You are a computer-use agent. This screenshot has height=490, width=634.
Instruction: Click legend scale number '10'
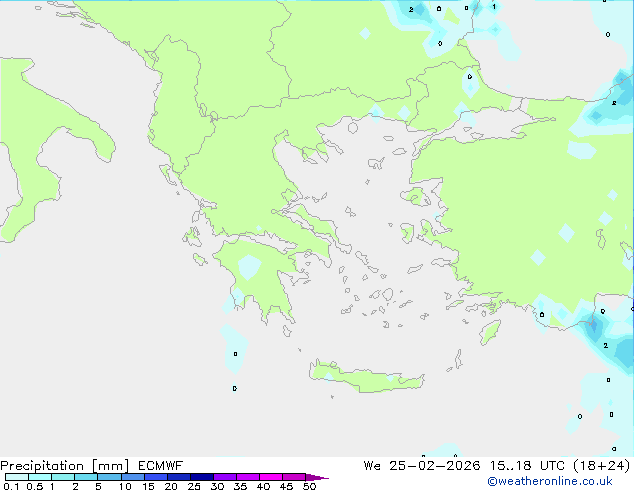point(125,486)
